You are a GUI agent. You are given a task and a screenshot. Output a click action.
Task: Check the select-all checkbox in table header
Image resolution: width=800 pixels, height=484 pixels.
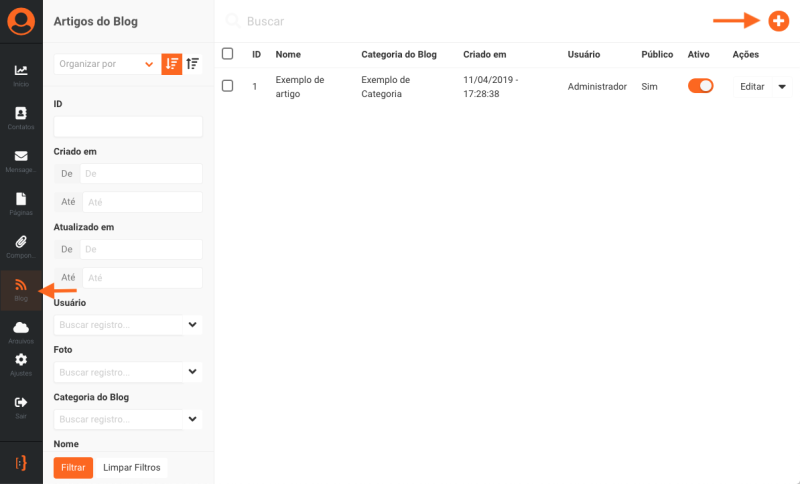coord(227,54)
